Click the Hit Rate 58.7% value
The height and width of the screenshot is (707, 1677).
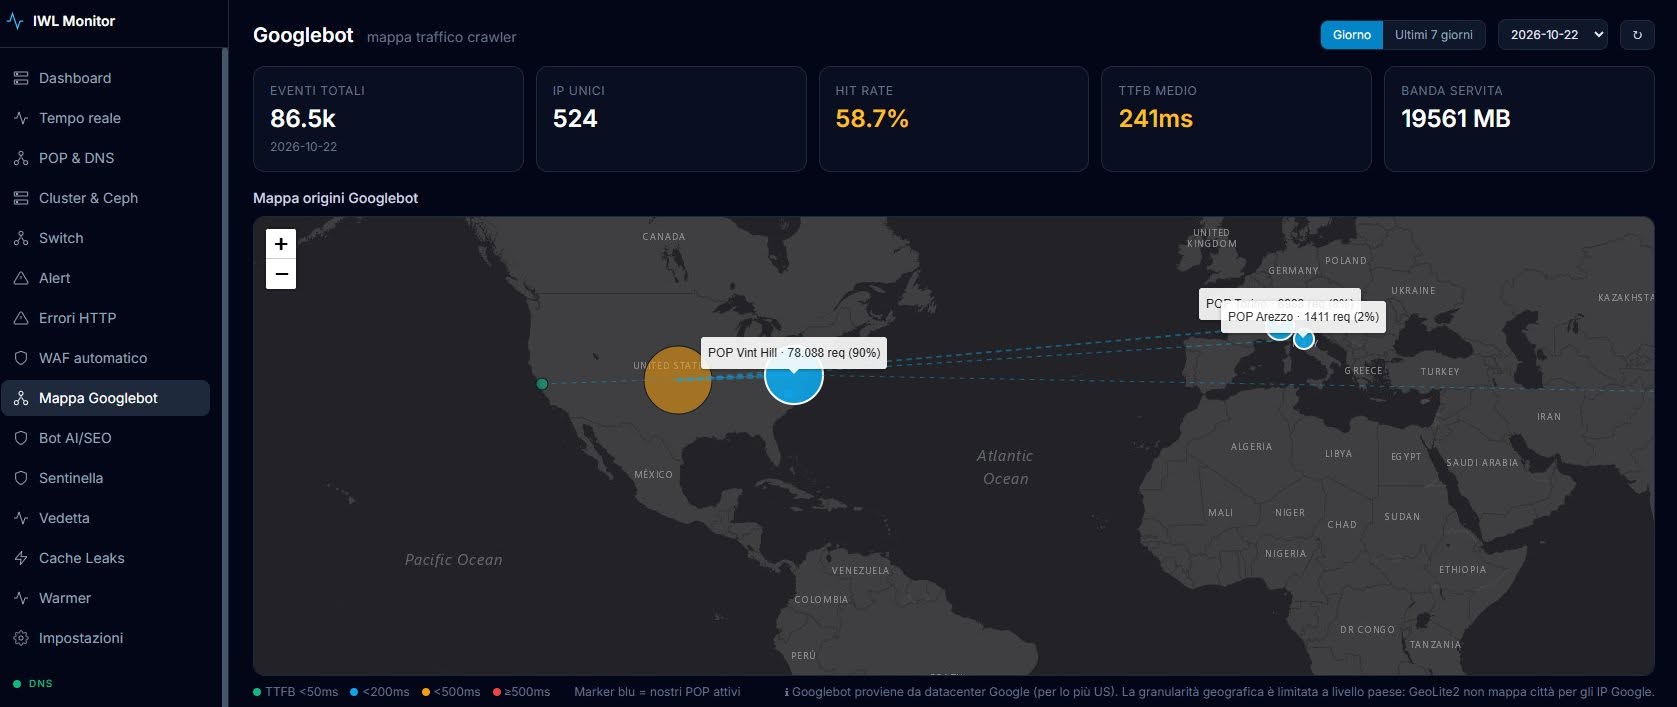tap(872, 119)
